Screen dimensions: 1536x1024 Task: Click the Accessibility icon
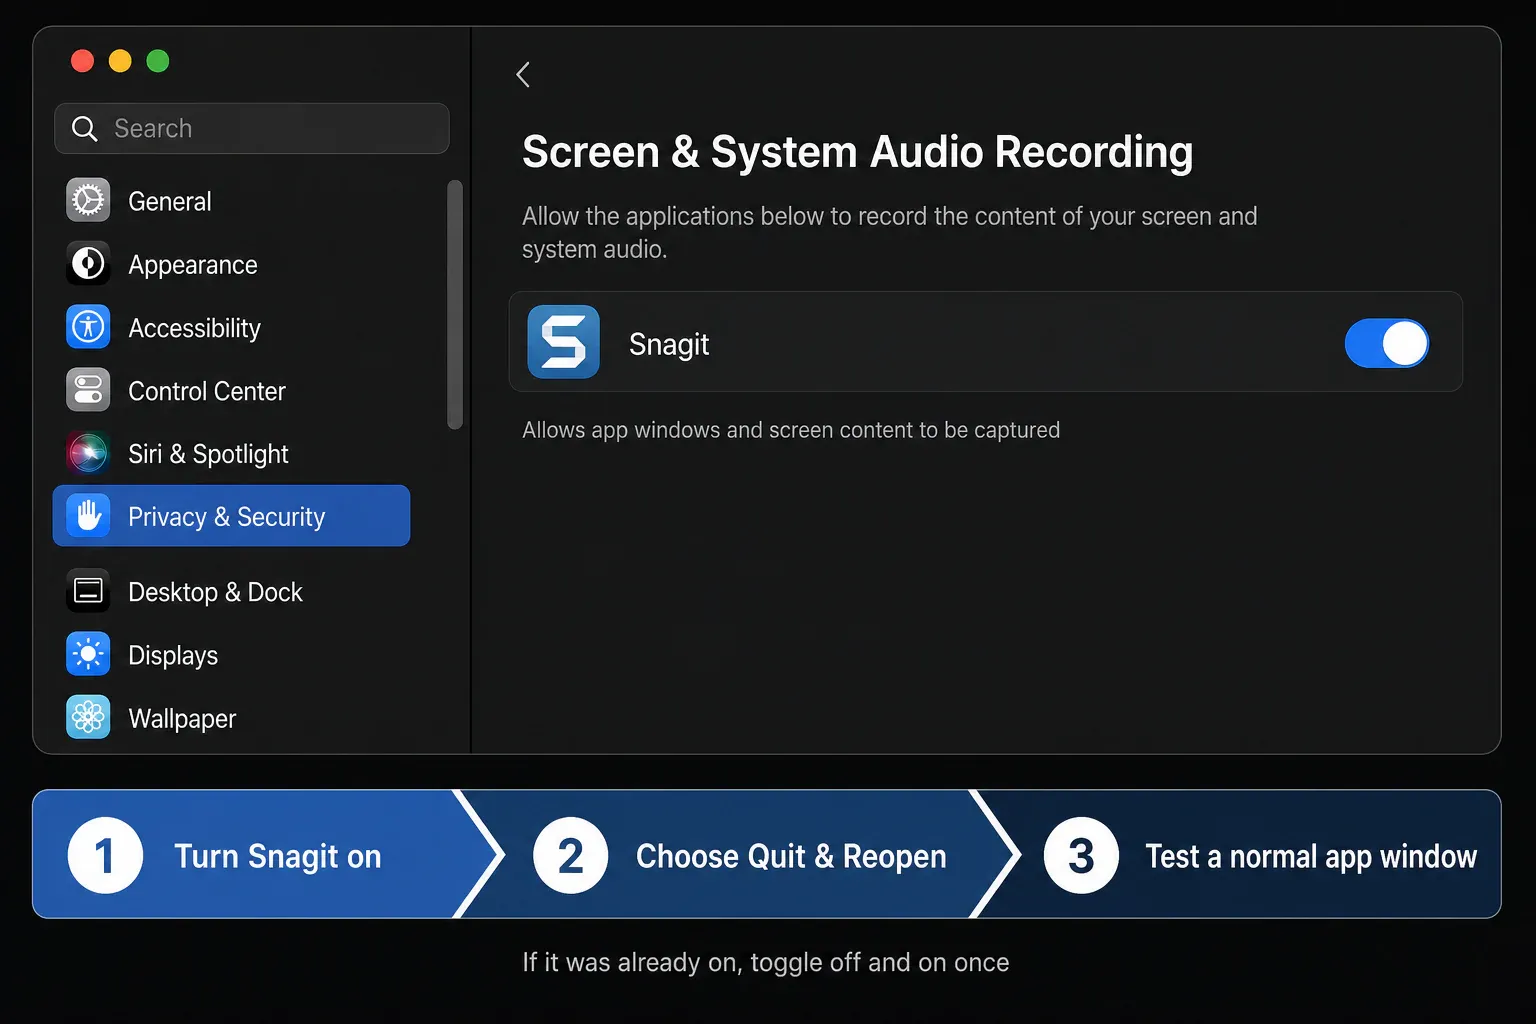[88, 327]
